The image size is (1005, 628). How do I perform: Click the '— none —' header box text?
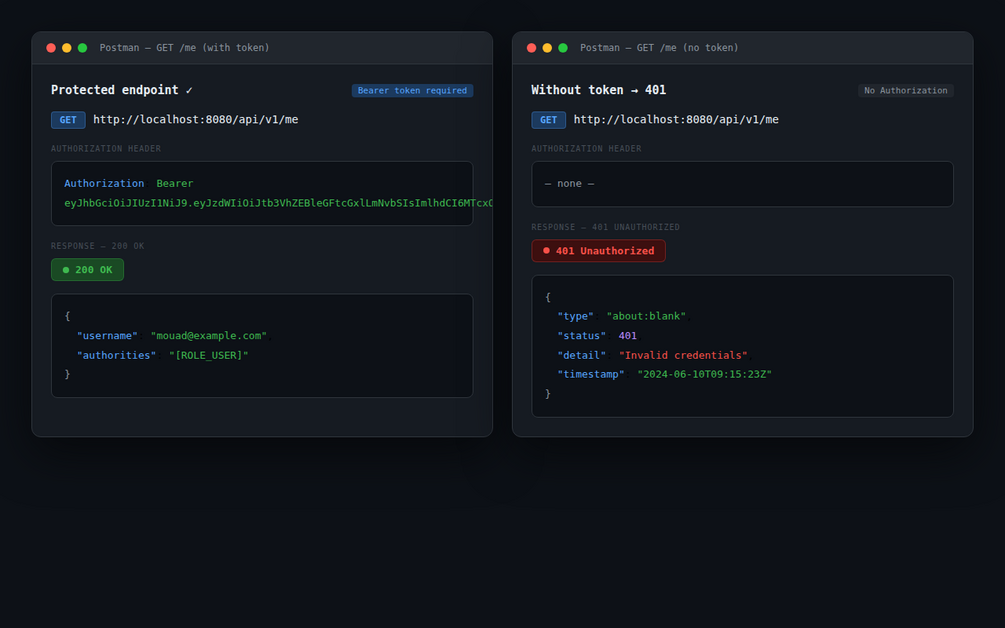(569, 183)
